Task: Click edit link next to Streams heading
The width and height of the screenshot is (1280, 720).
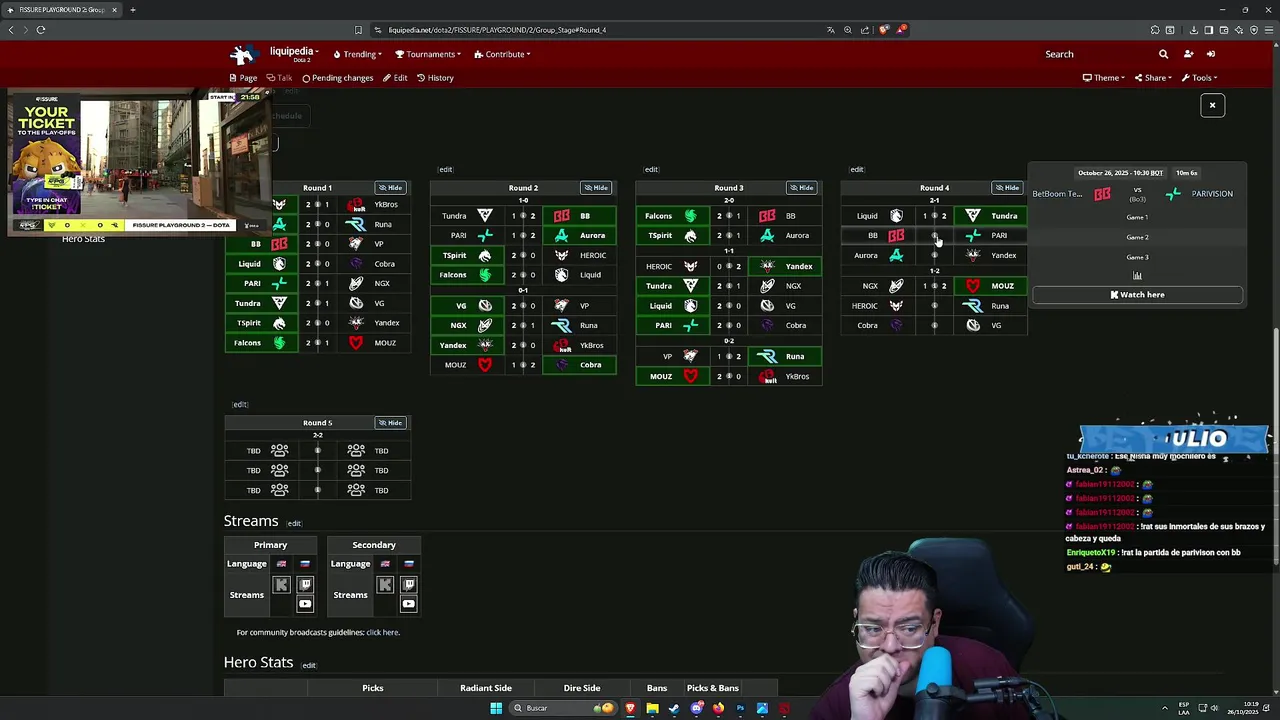Action: [294, 524]
